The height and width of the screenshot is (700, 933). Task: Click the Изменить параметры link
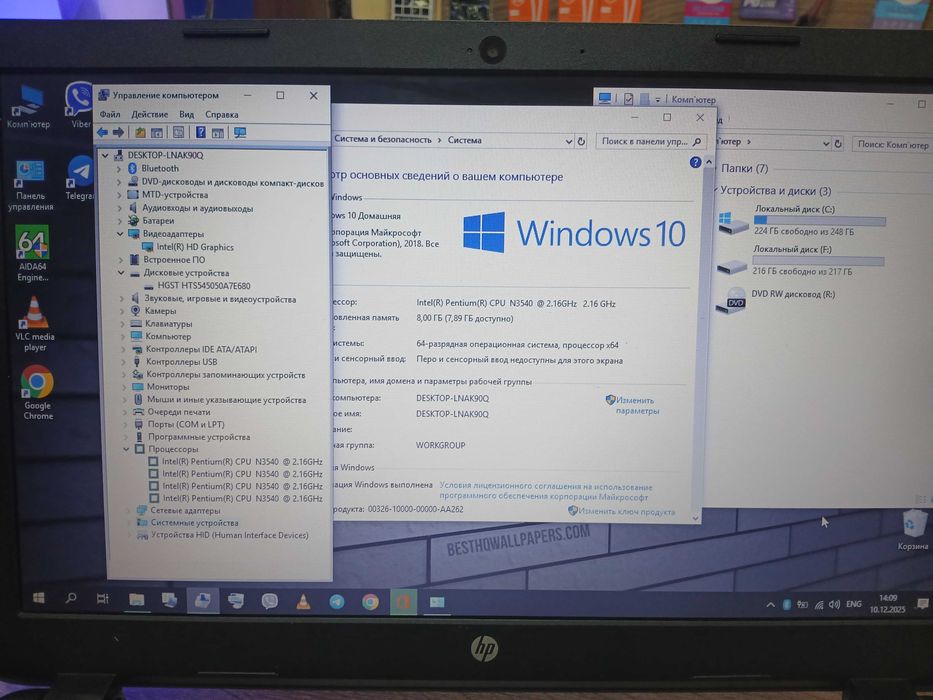[x=637, y=406]
